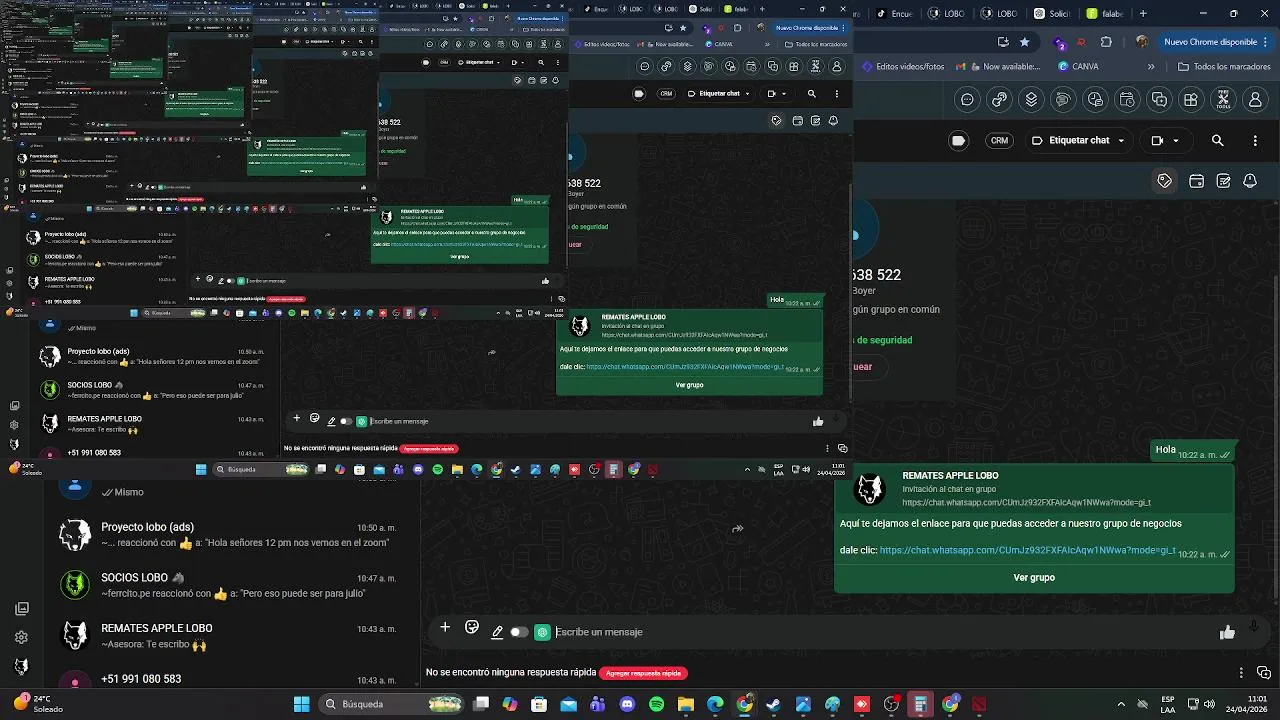Click the outermost green AI icon beside the toggle
The height and width of the screenshot is (720, 1280).
(x=542, y=632)
